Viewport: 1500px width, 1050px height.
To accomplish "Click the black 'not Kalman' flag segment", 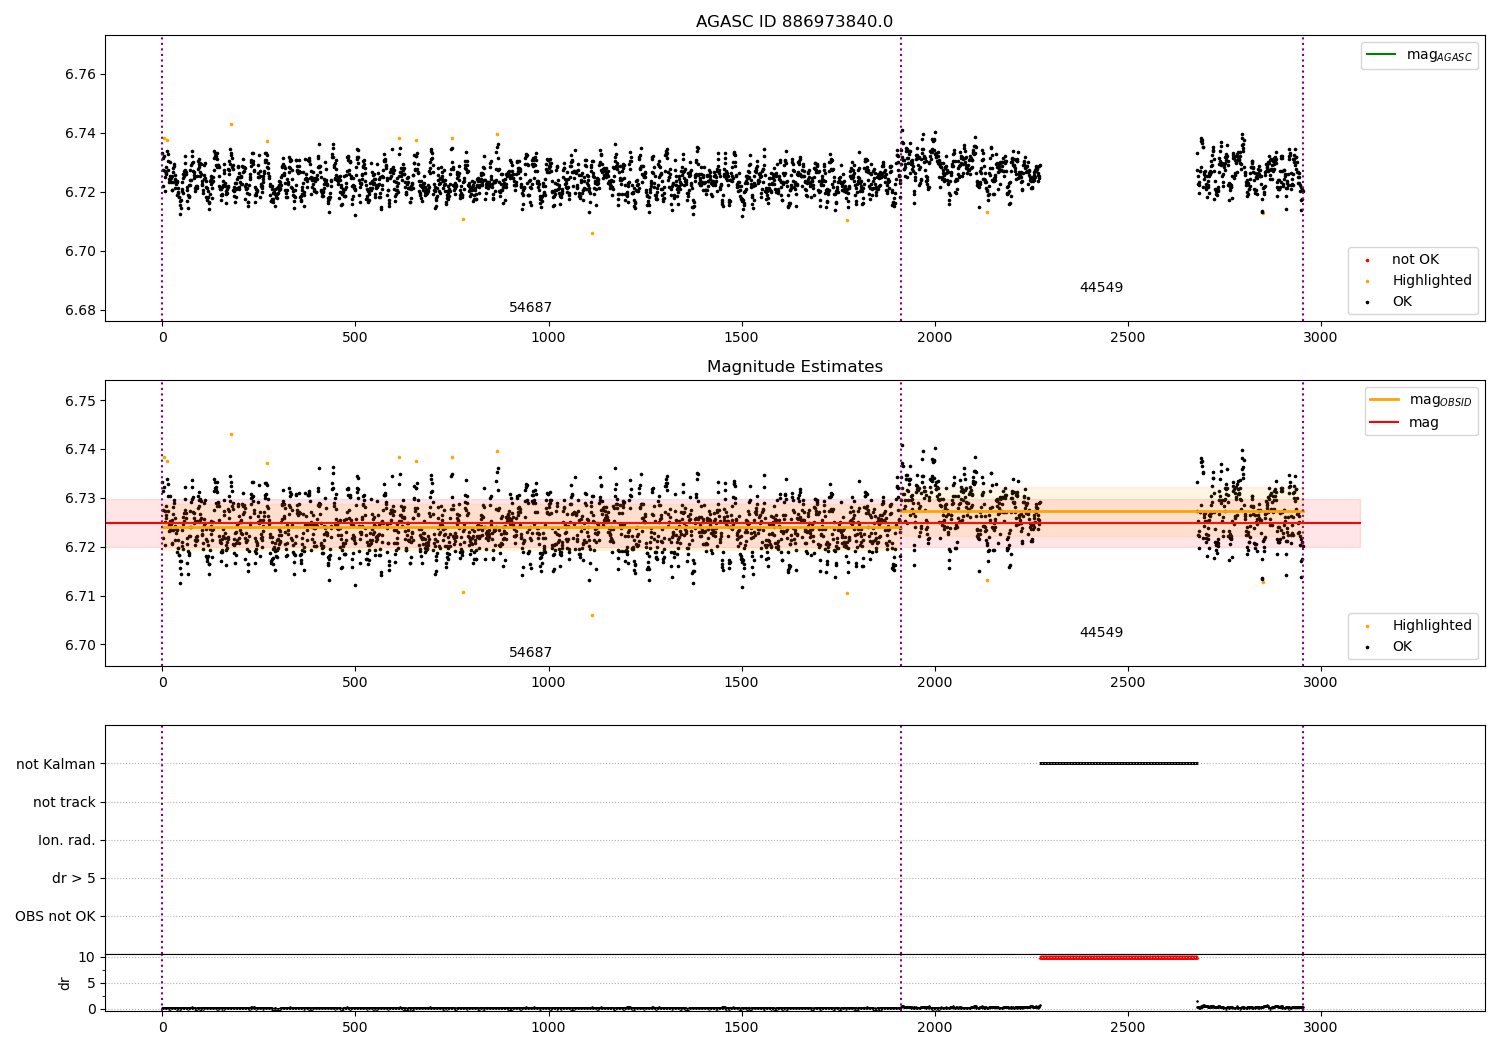I will point(1118,764).
